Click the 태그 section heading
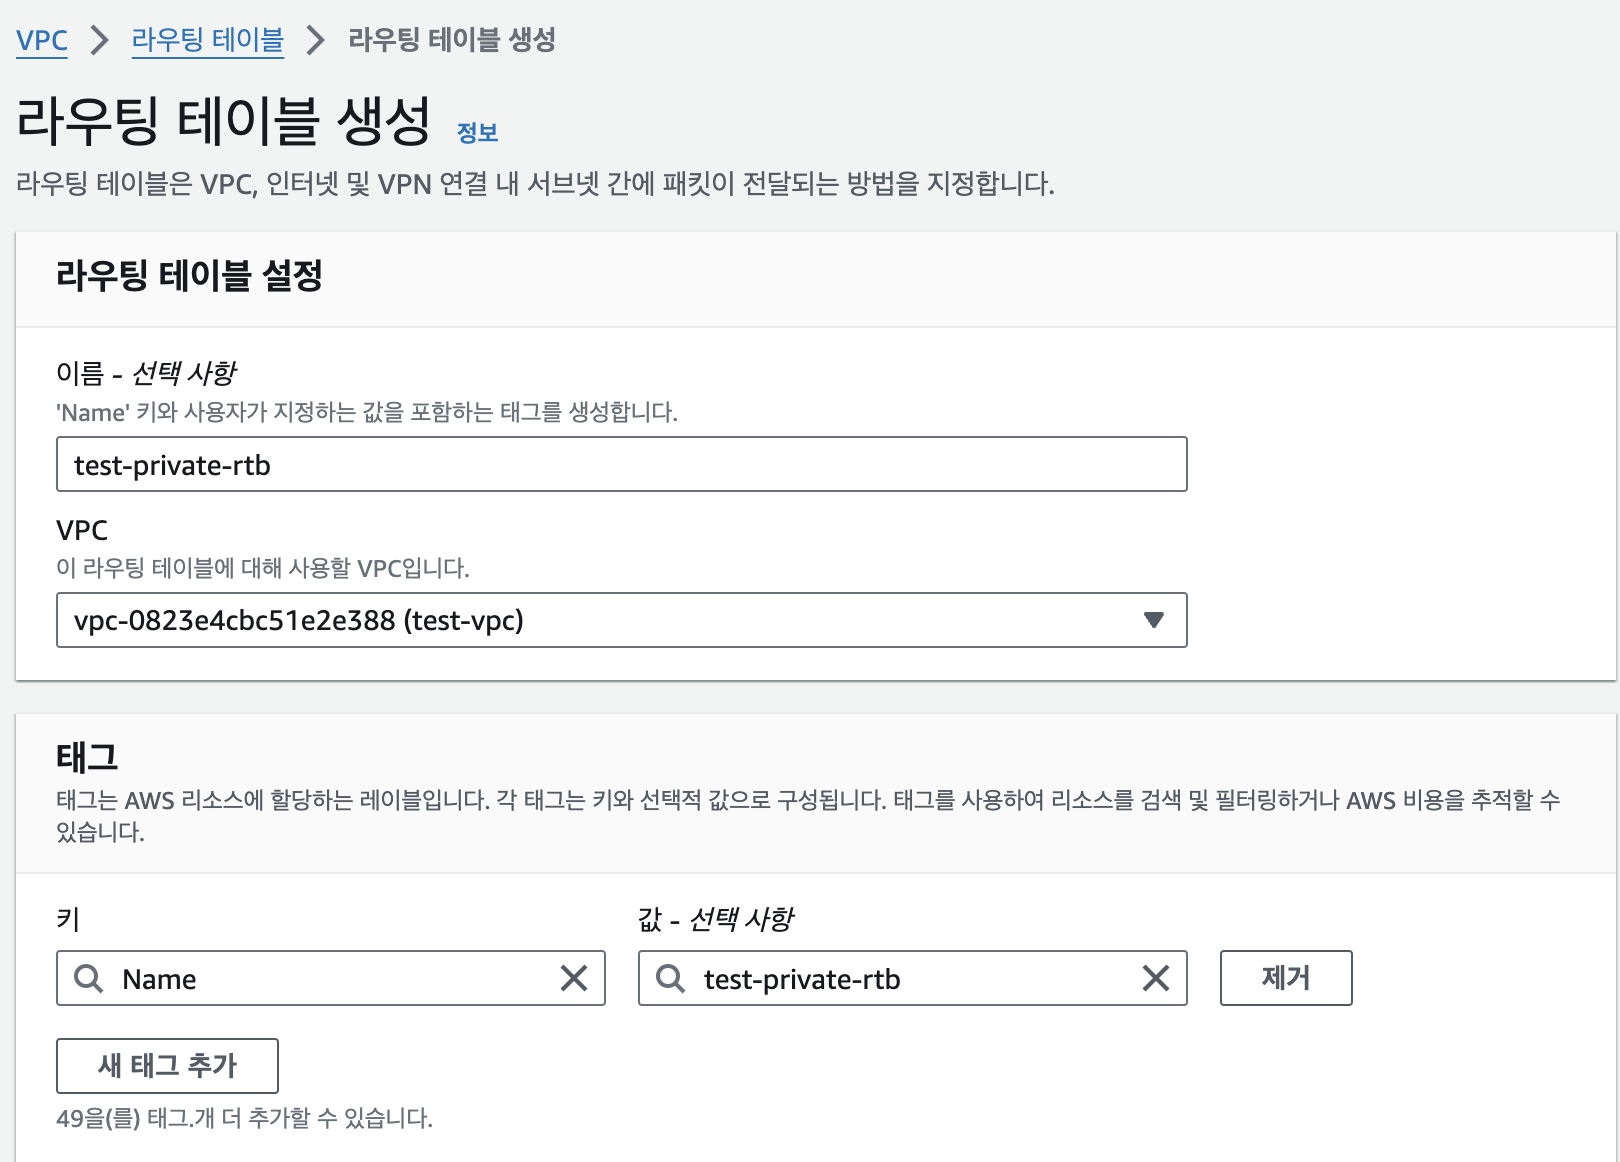 coord(87,757)
